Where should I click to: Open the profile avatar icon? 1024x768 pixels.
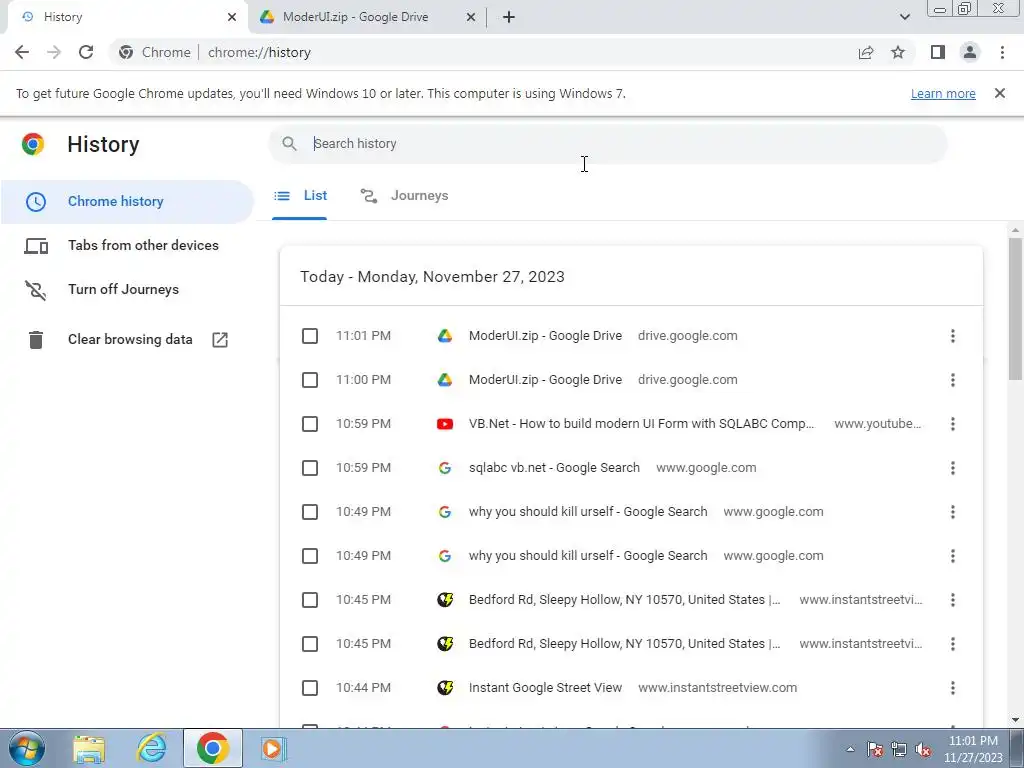970,52
